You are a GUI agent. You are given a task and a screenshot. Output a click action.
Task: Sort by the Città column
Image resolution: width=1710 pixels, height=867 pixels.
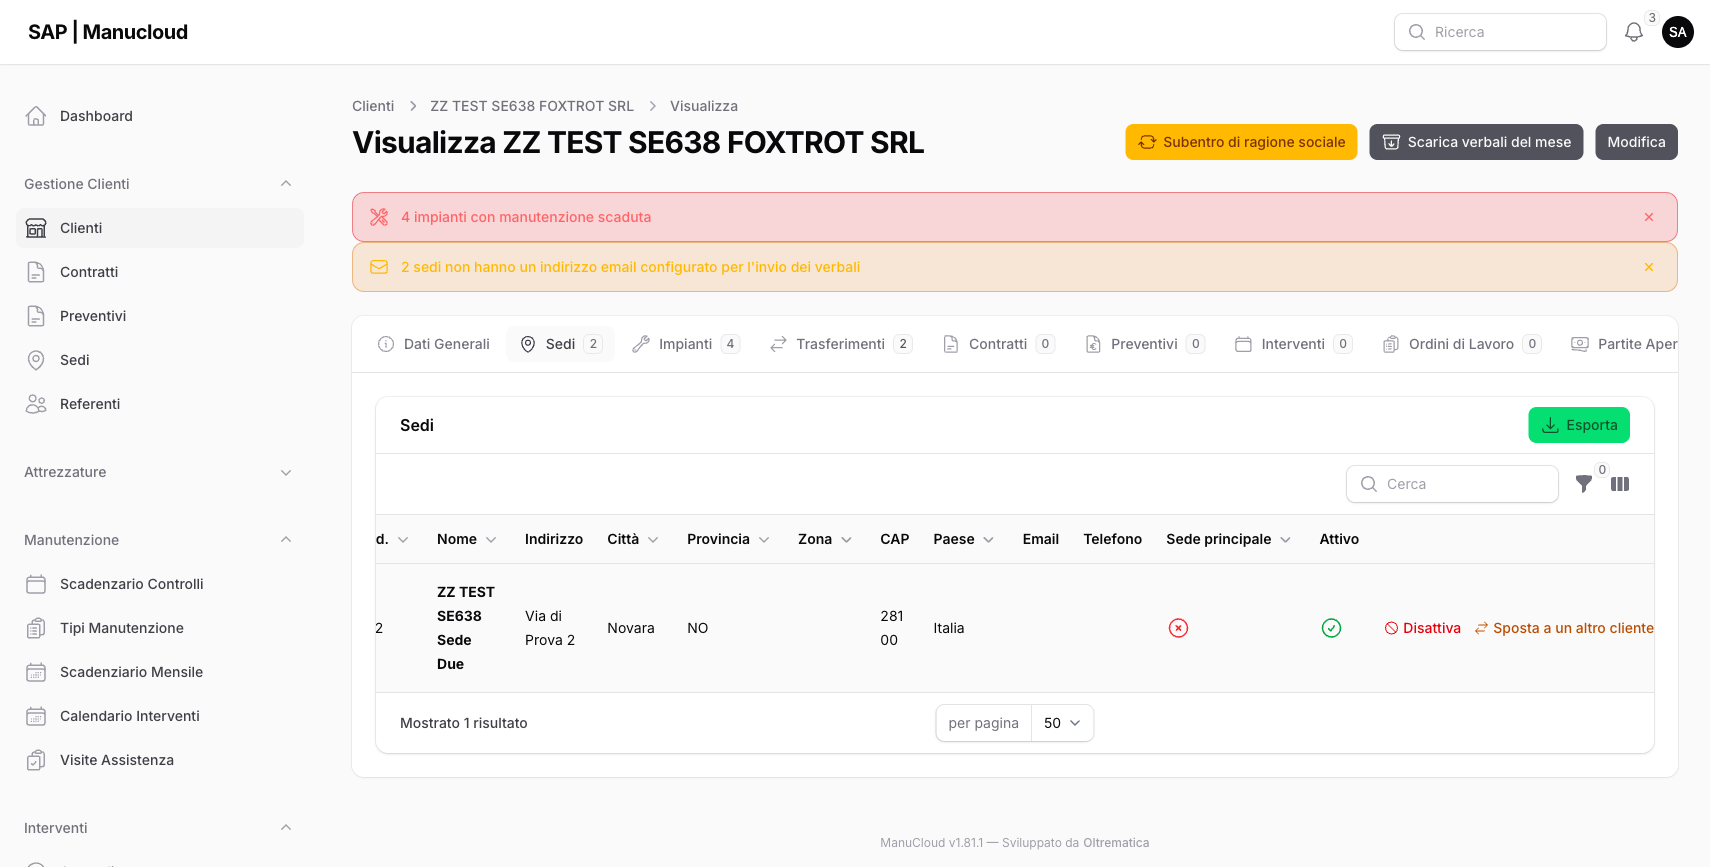(633, 539)
